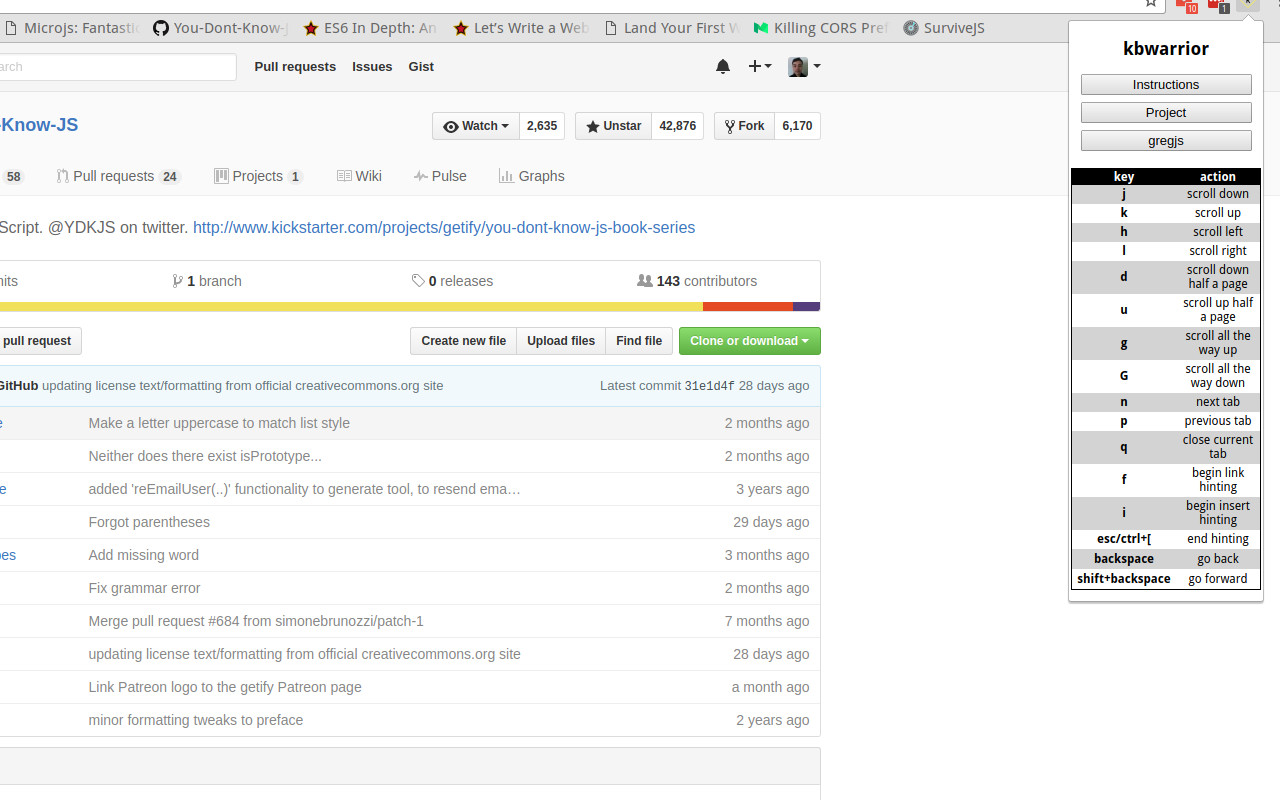Click the Fork button

pos(744,126)
